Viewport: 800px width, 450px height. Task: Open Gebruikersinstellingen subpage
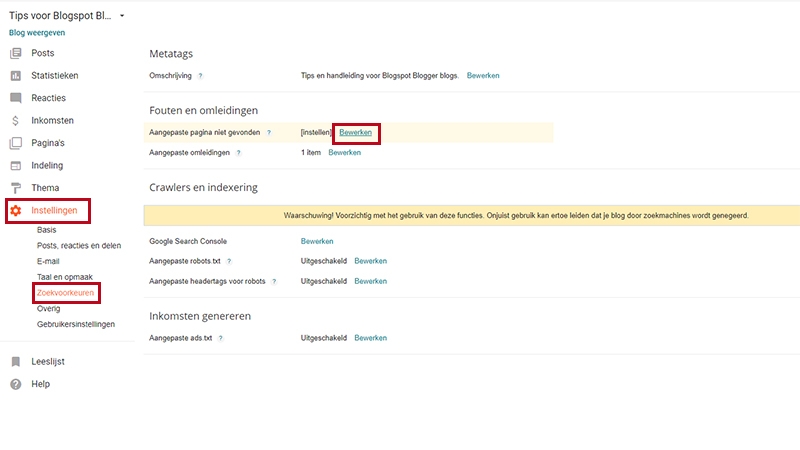pyautogui.click(x=76, y=324)
